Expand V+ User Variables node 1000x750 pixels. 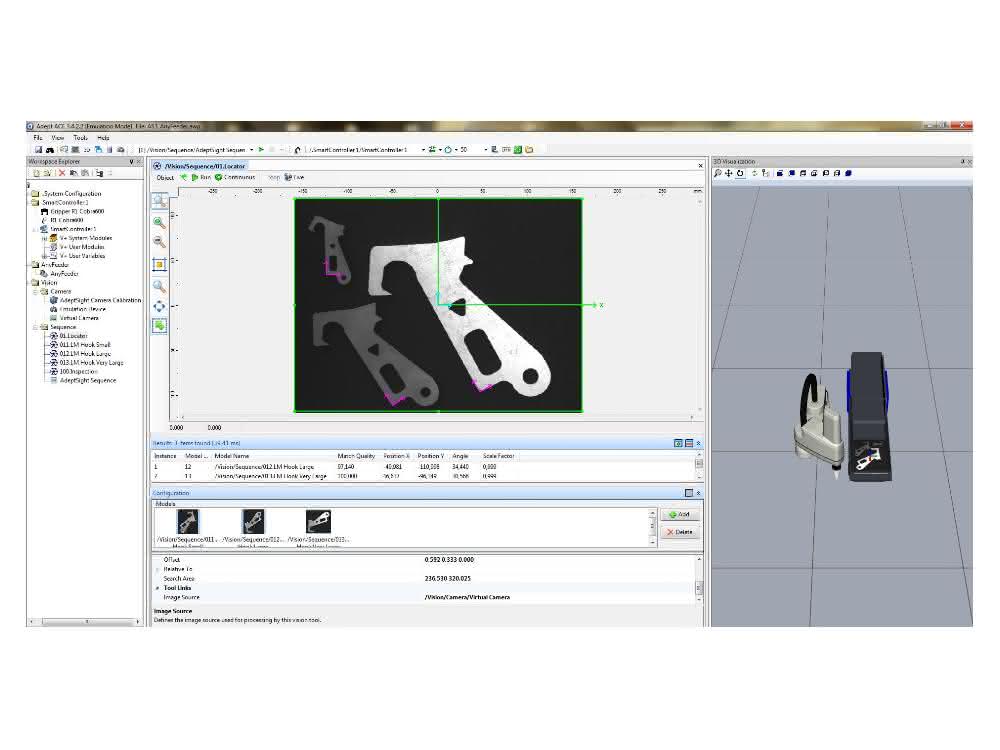45,256
